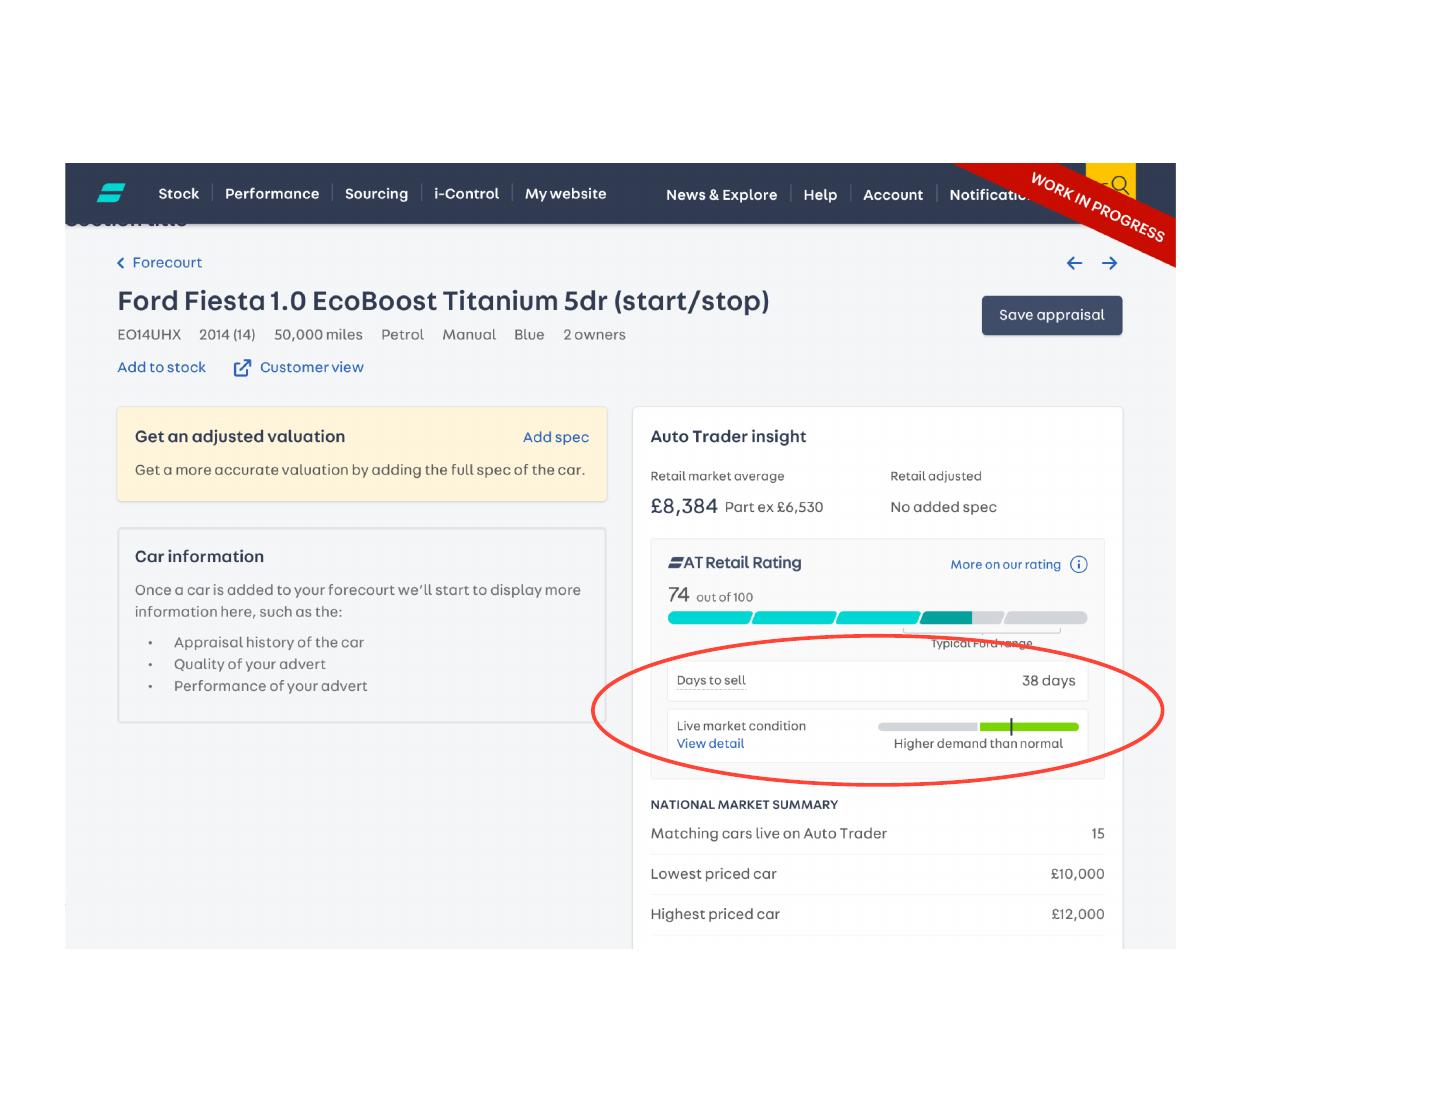
Task: Click the external link icon for Customer view
Action: [x=242, y=368]
